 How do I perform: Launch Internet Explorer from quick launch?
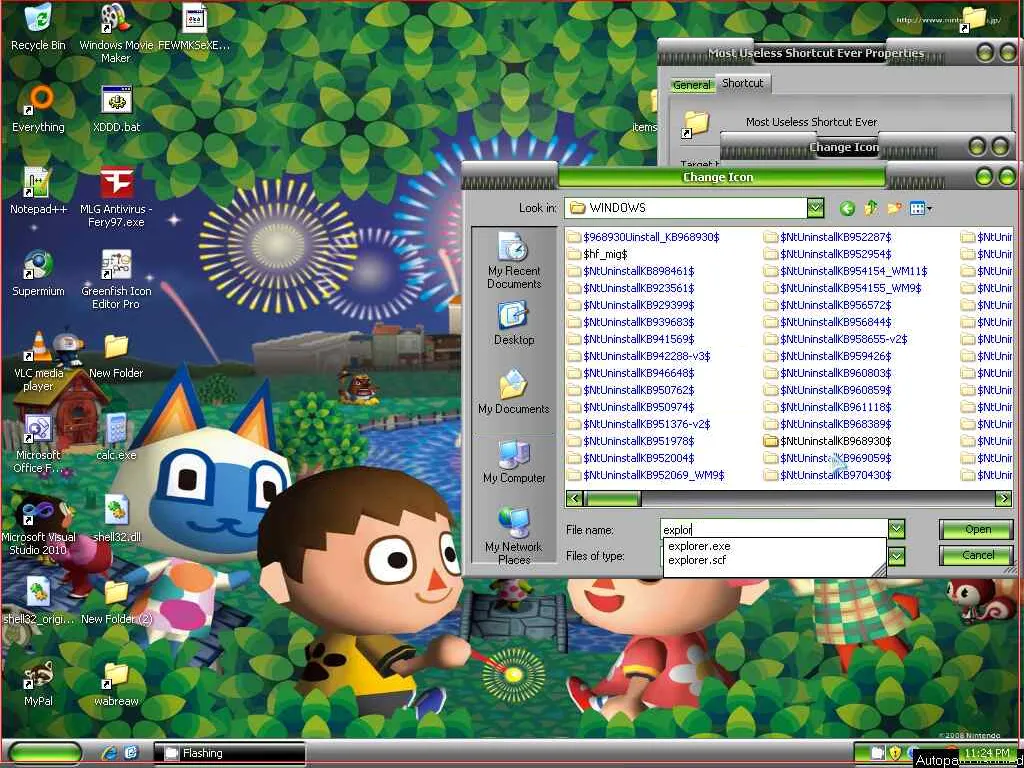pos(109,753)
